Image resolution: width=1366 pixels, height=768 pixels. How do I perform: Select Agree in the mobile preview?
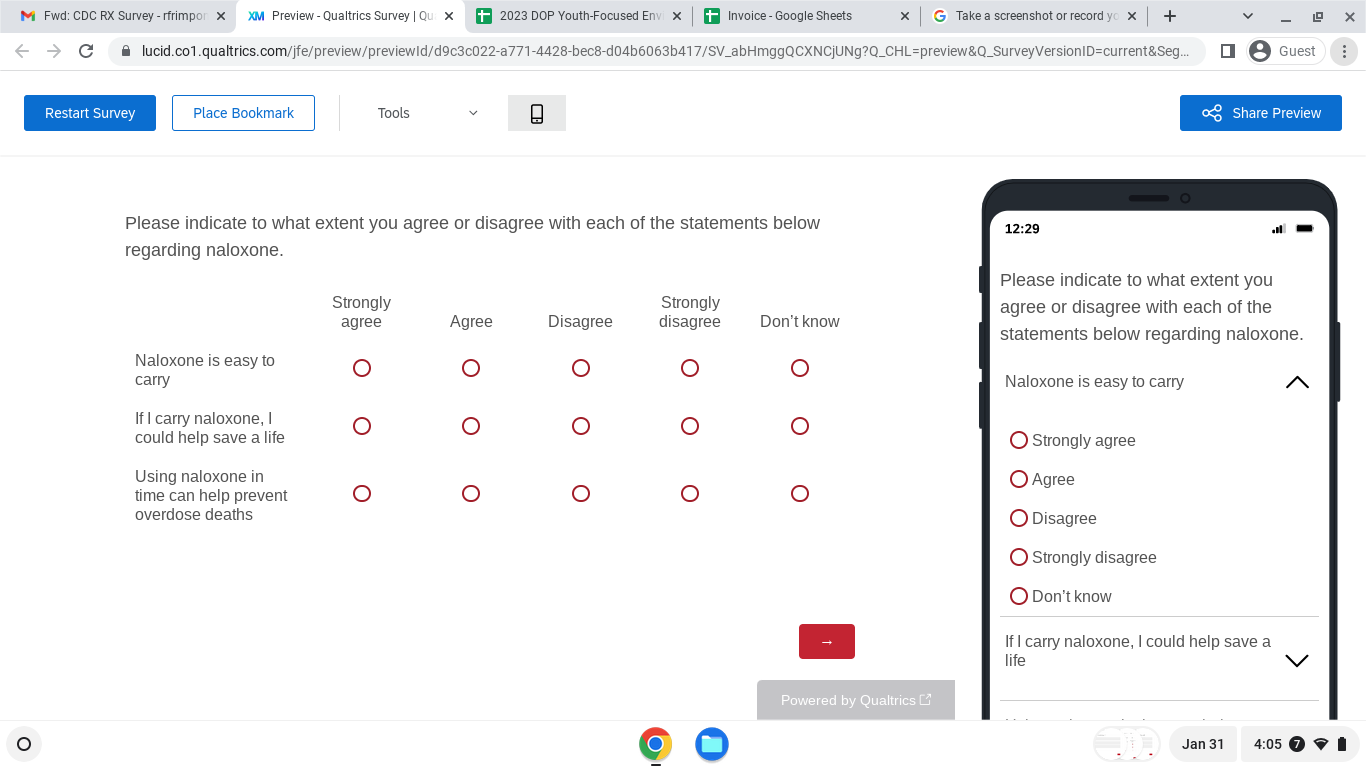pos(1019,479)
